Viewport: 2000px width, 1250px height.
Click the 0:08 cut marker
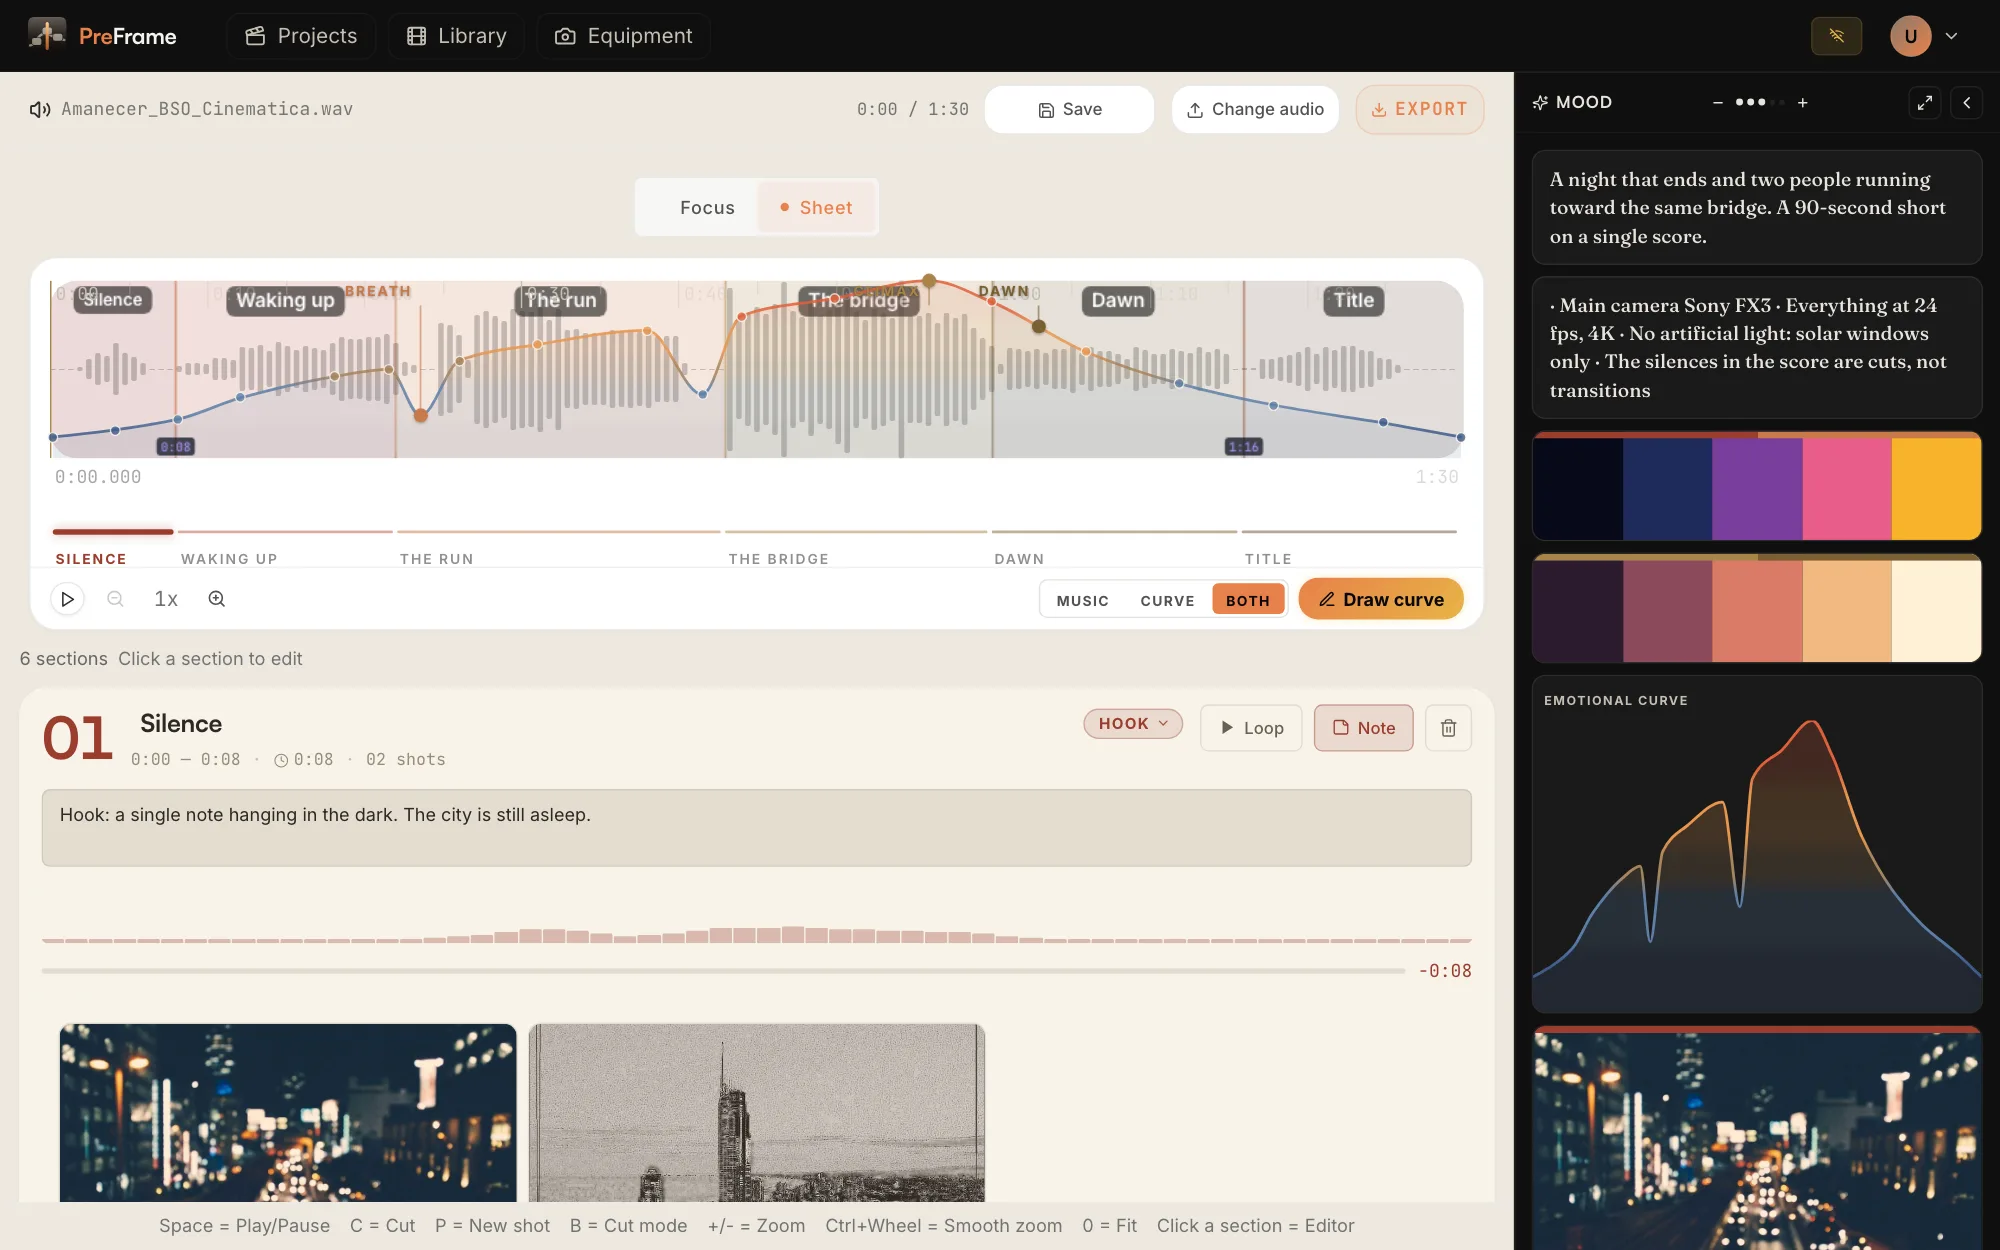176,447
